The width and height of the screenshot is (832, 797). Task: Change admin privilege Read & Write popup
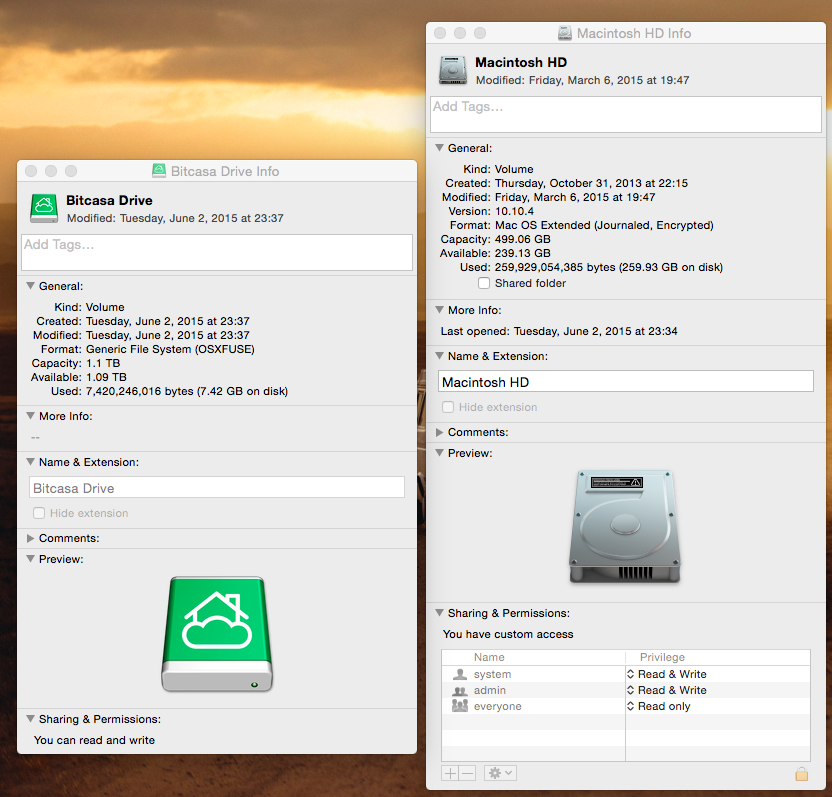(x=666, y=690)
